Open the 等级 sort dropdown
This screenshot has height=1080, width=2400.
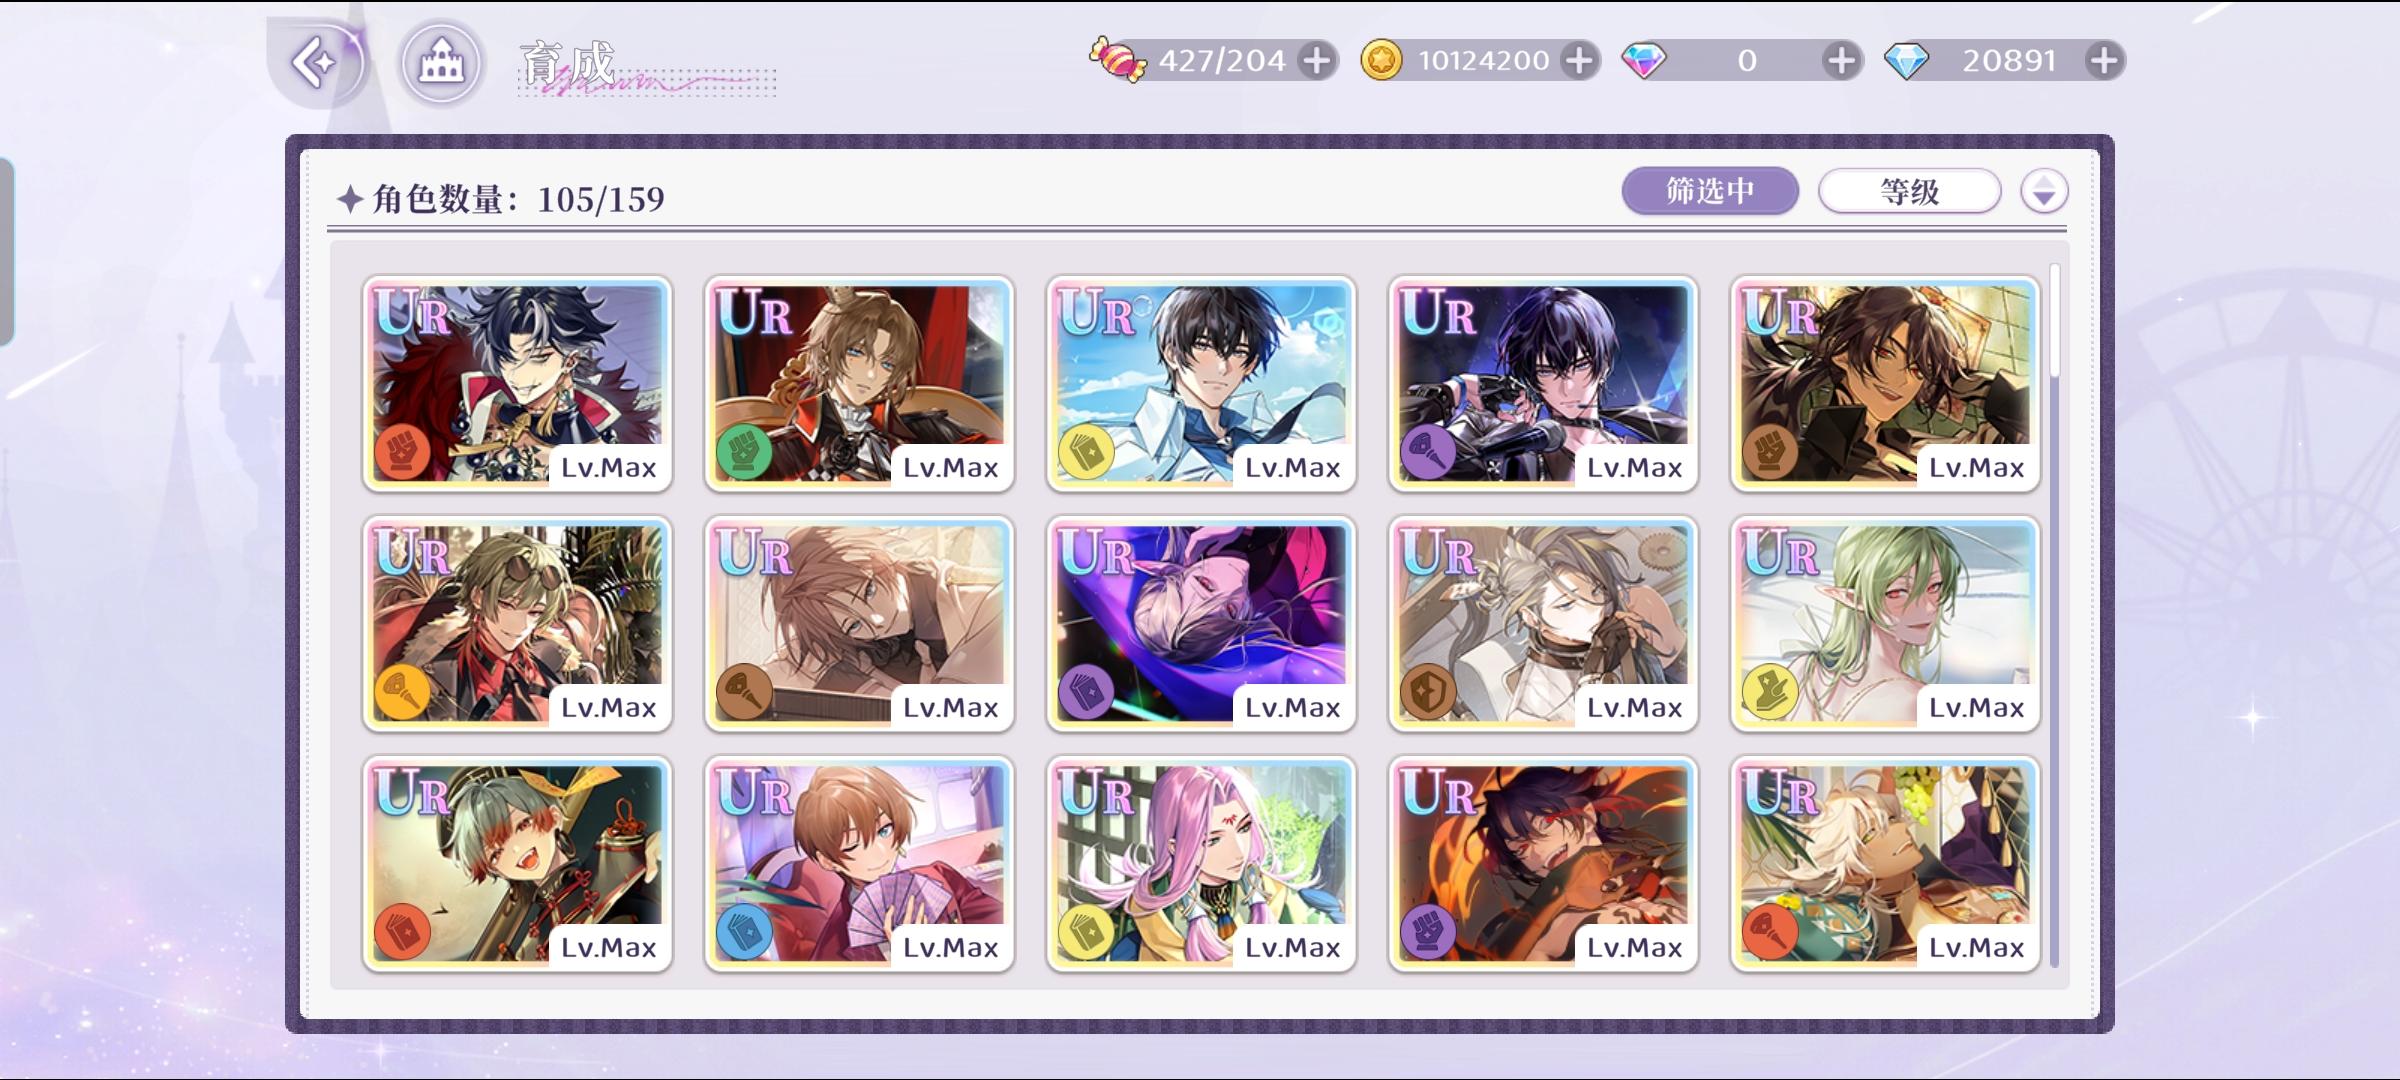1909,191
